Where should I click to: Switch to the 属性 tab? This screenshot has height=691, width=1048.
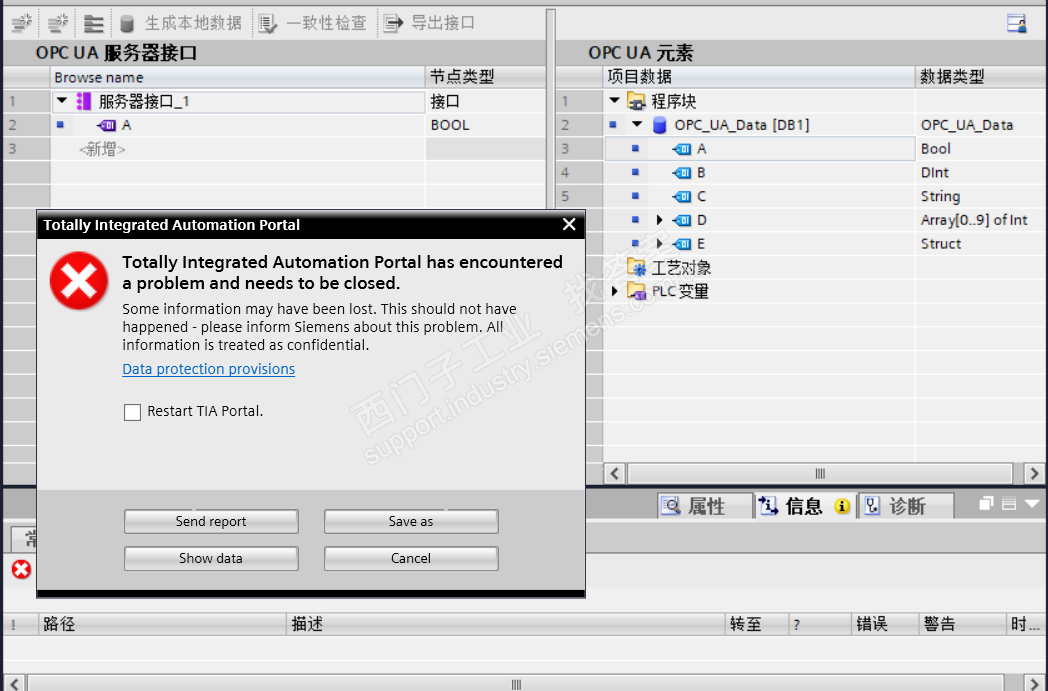705,506
